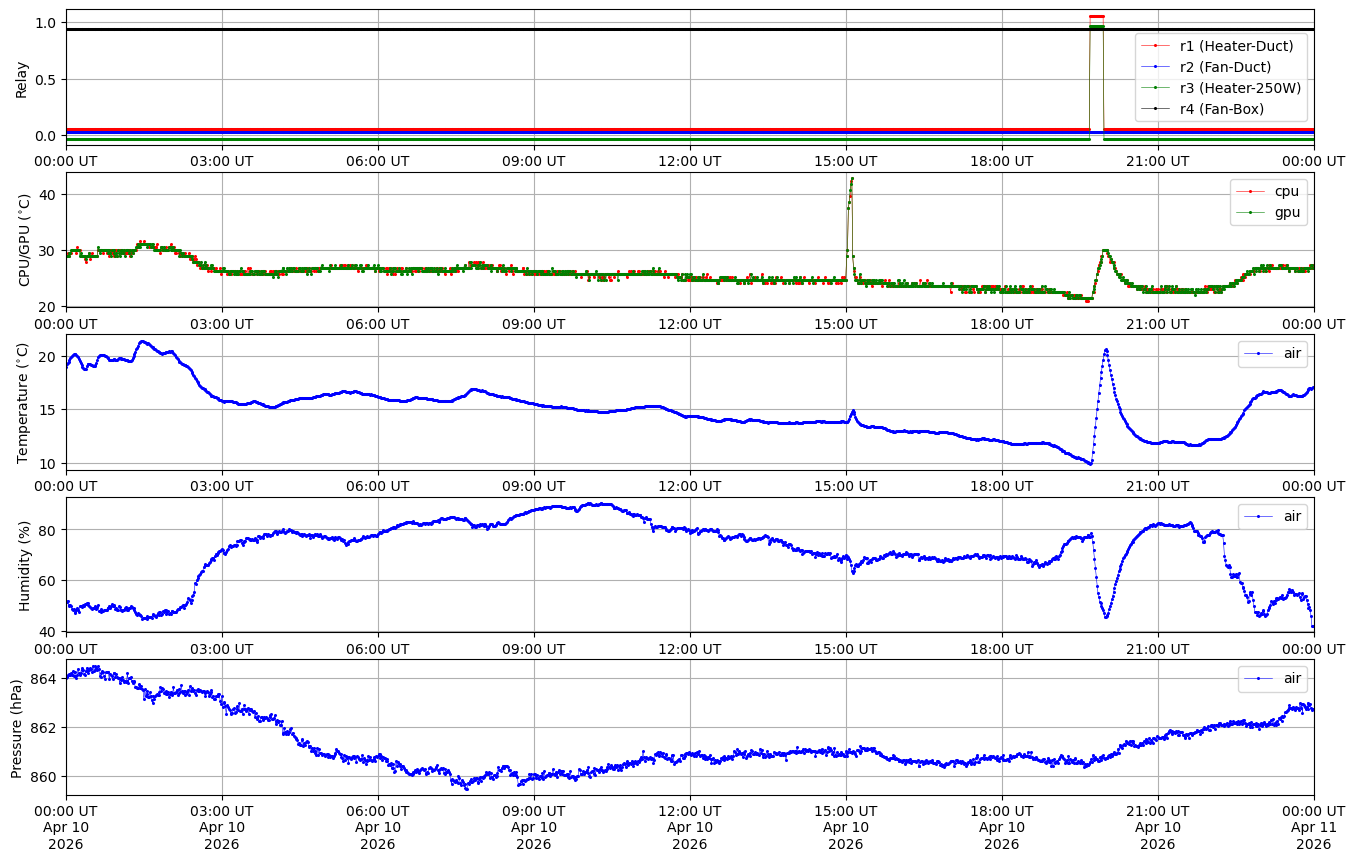Select the r4 (Fan-Box) legend entry
This screenshot has height=861, width=1355.
tap(1222, 109)
